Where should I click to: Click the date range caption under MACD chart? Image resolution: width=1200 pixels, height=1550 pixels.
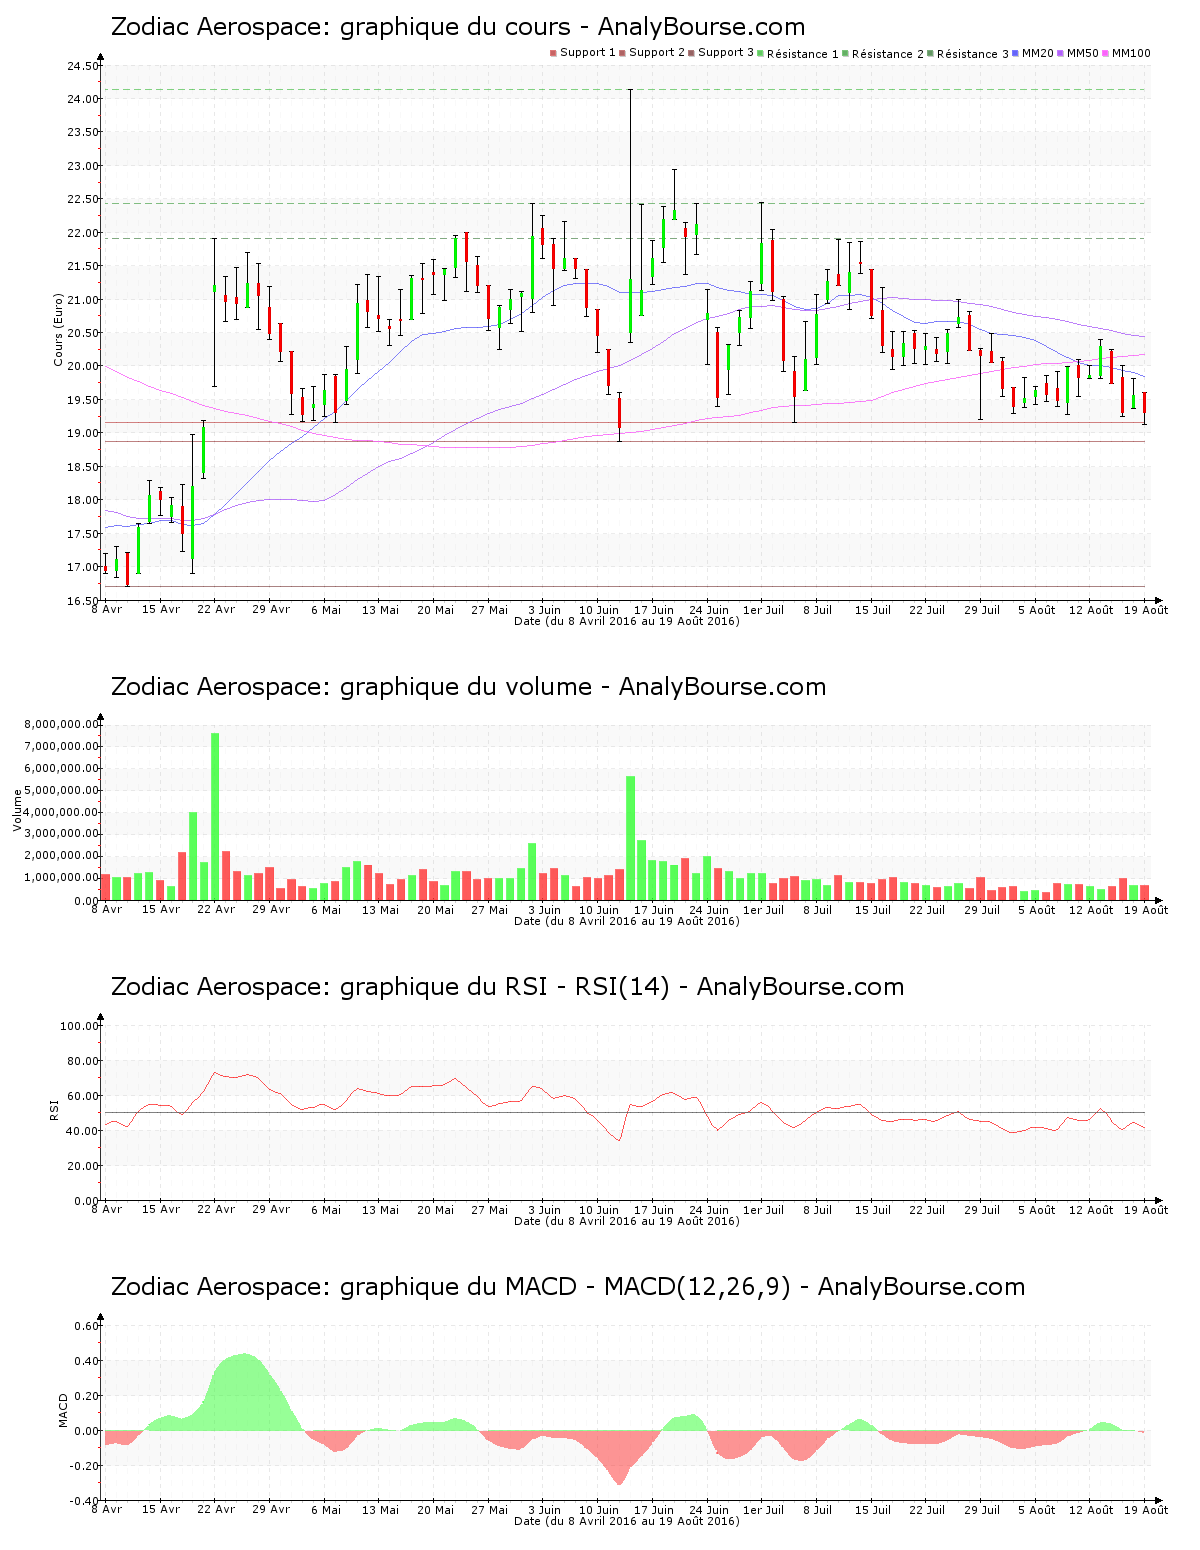[x=627, y=1521]
